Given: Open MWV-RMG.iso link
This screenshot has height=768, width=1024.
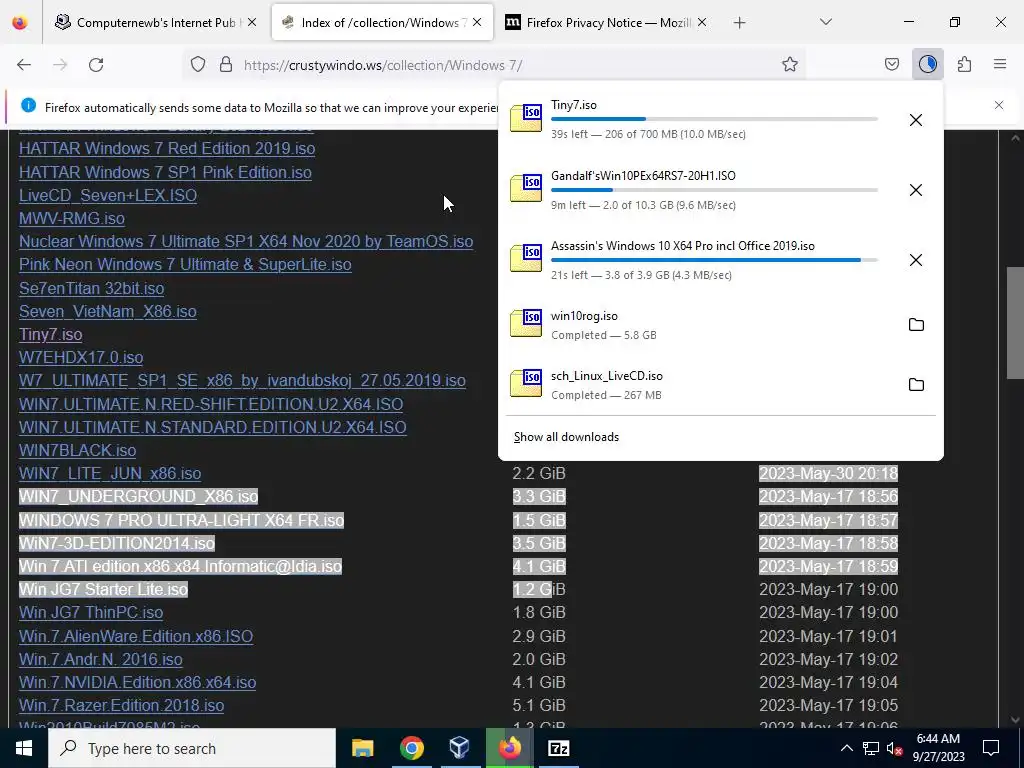Looking at the screenshot, I should pos(72,219).
